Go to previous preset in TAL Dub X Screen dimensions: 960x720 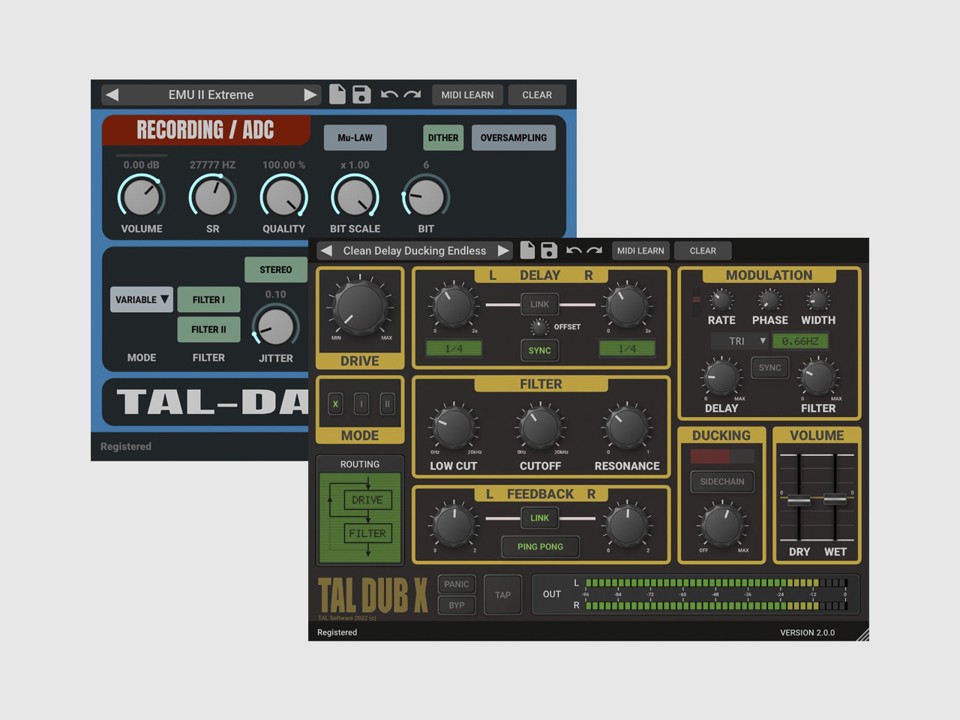tap(326, 250)
